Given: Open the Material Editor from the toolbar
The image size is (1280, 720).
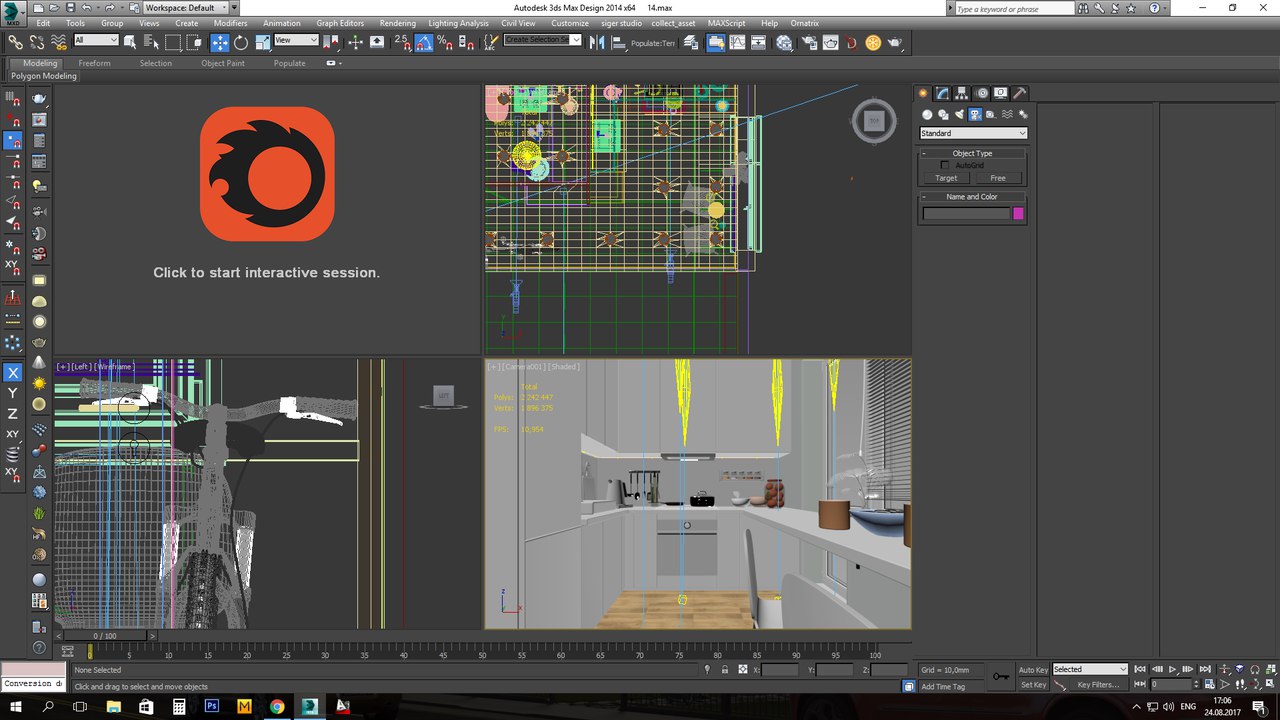Looking at the screenshot, I should coord(784,42).
